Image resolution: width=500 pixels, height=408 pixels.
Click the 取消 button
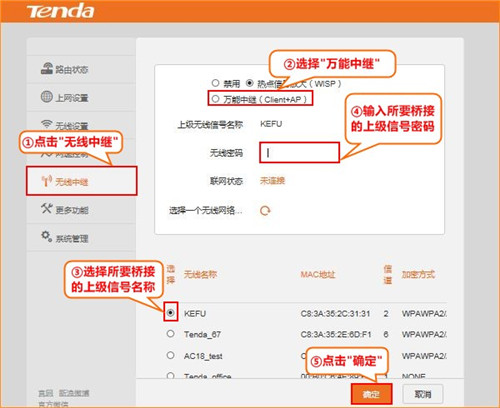point(423,394)
